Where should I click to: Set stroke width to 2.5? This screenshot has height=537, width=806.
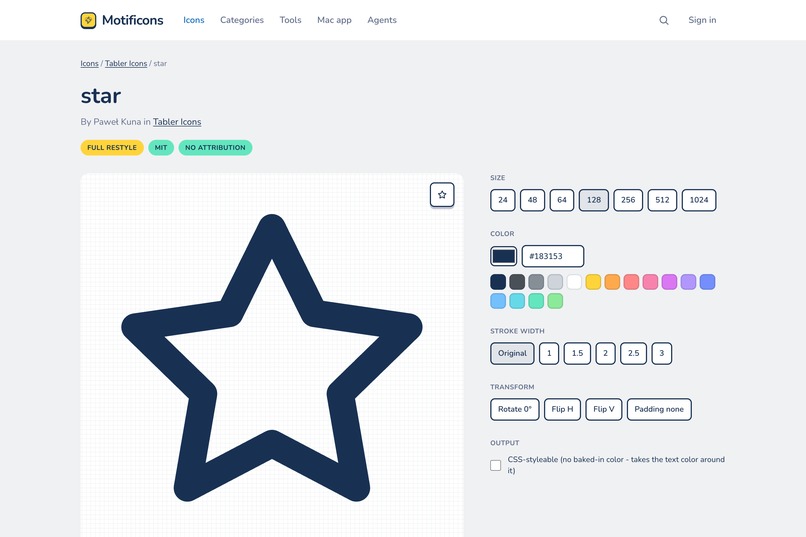pos(633,354)
